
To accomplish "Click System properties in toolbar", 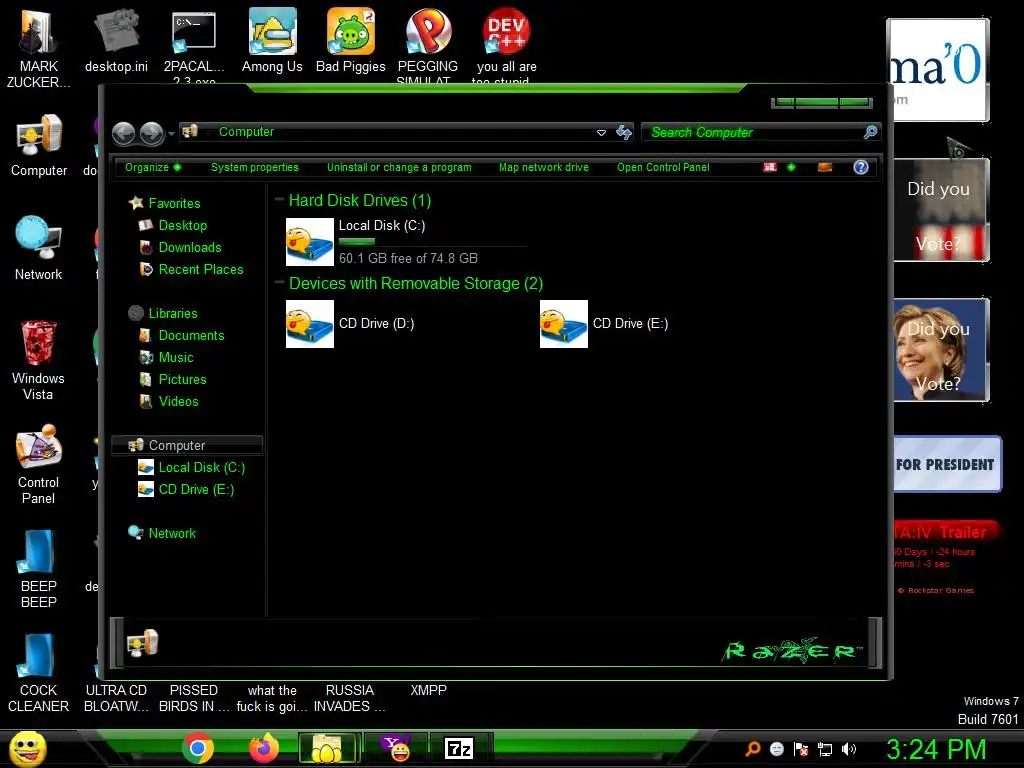I will pos(255,167).
